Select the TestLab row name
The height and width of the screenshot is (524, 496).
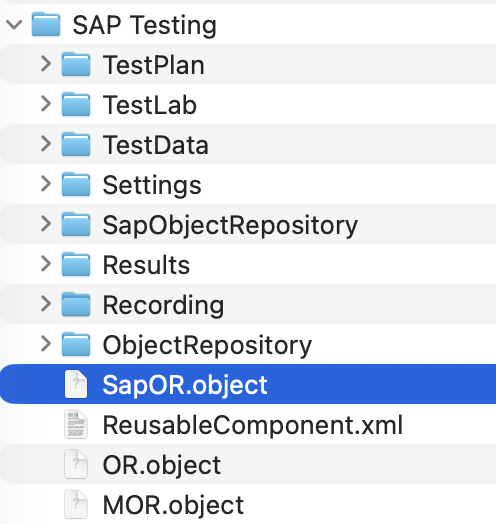[150, 105]
